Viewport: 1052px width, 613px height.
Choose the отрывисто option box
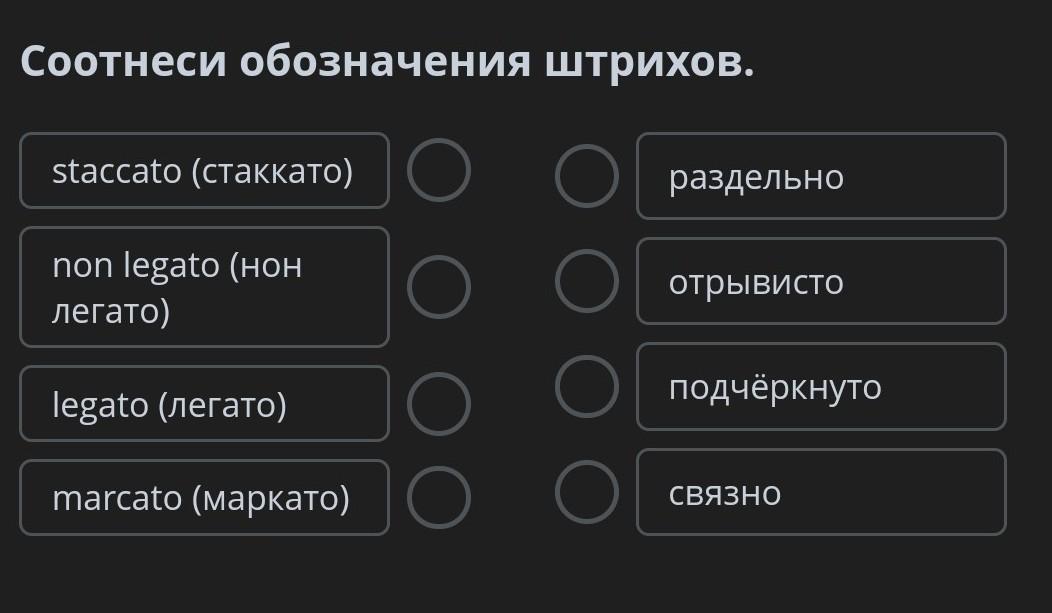coord(821,281)
